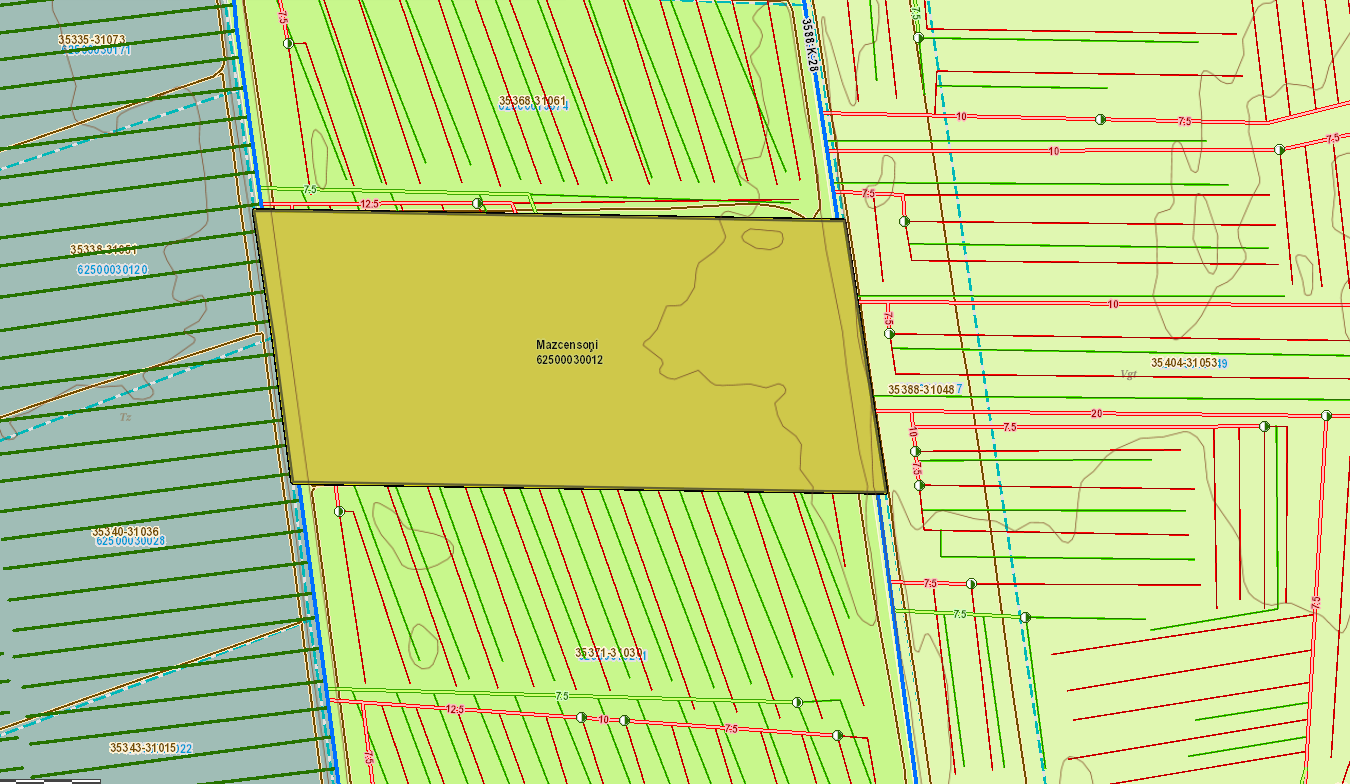Screen dimensions: 1350x784
Task: Click the ditch label 3588:K-28
Action: tap(811, 44)
